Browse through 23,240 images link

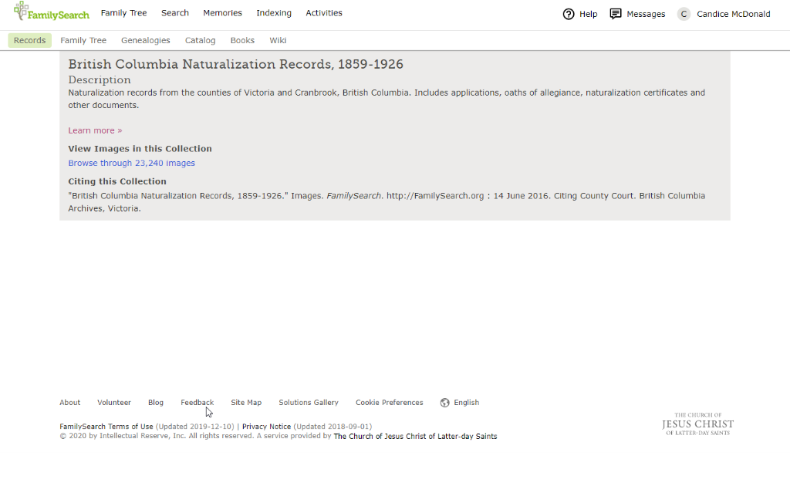(x=131, y=163)
